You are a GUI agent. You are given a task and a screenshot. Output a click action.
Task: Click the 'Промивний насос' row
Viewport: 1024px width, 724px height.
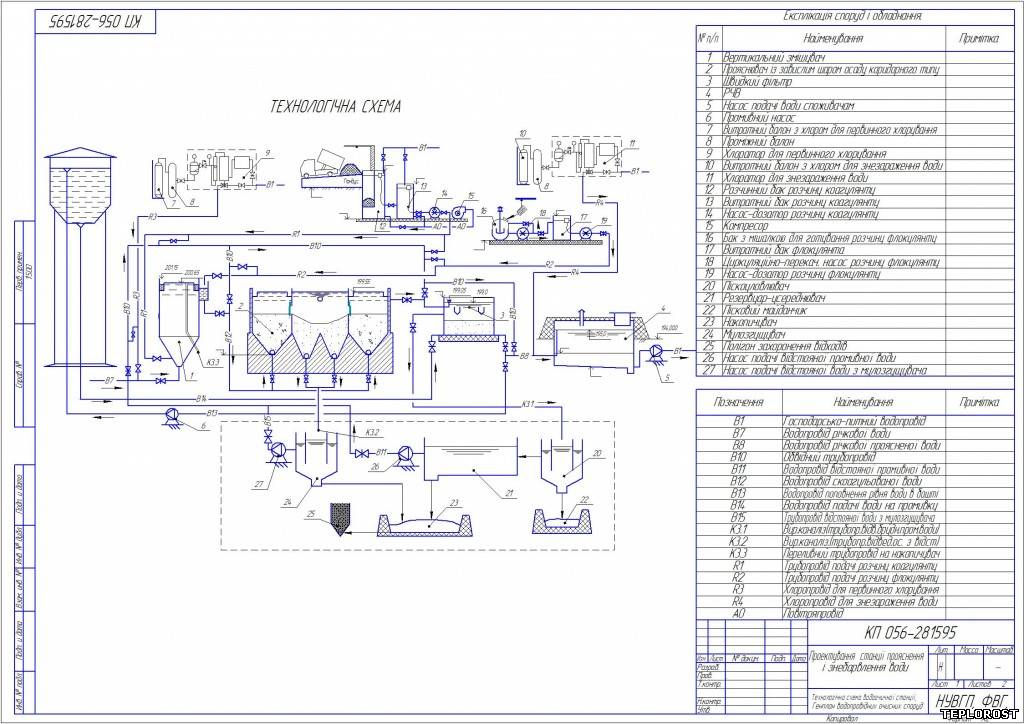click(857, 118)
